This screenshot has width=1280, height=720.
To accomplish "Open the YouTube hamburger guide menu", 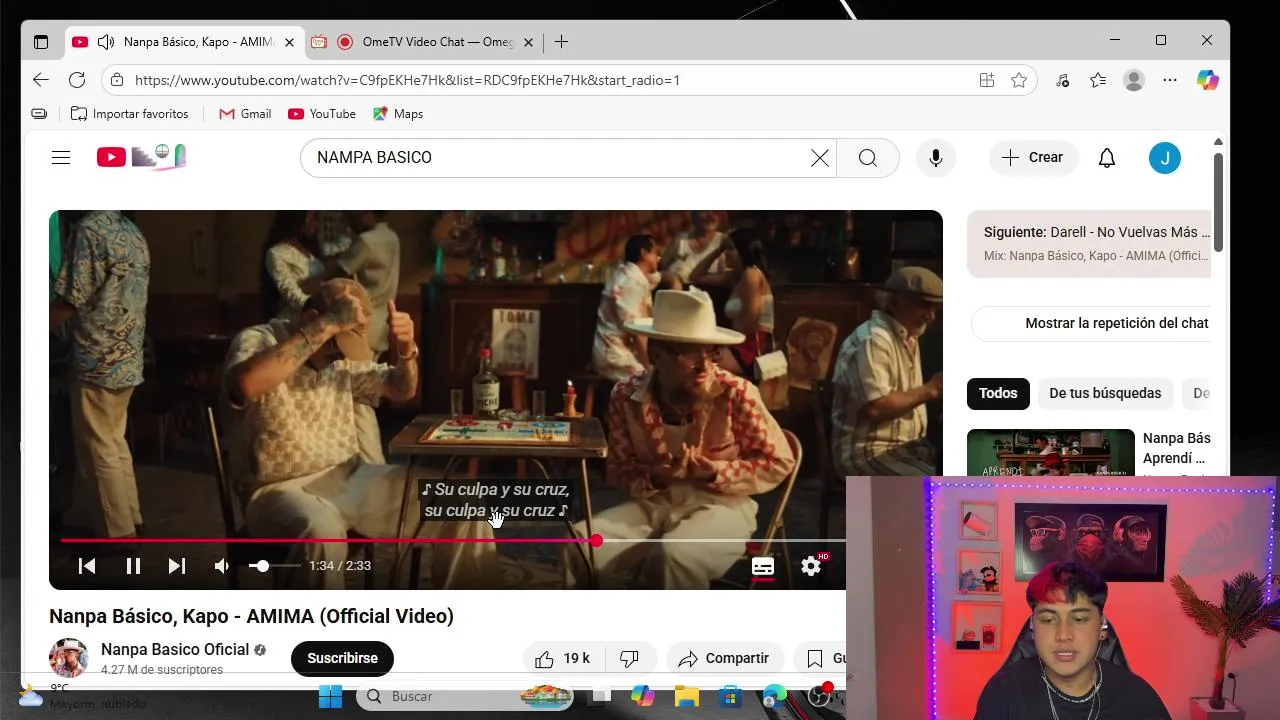I will coord(61,157).
